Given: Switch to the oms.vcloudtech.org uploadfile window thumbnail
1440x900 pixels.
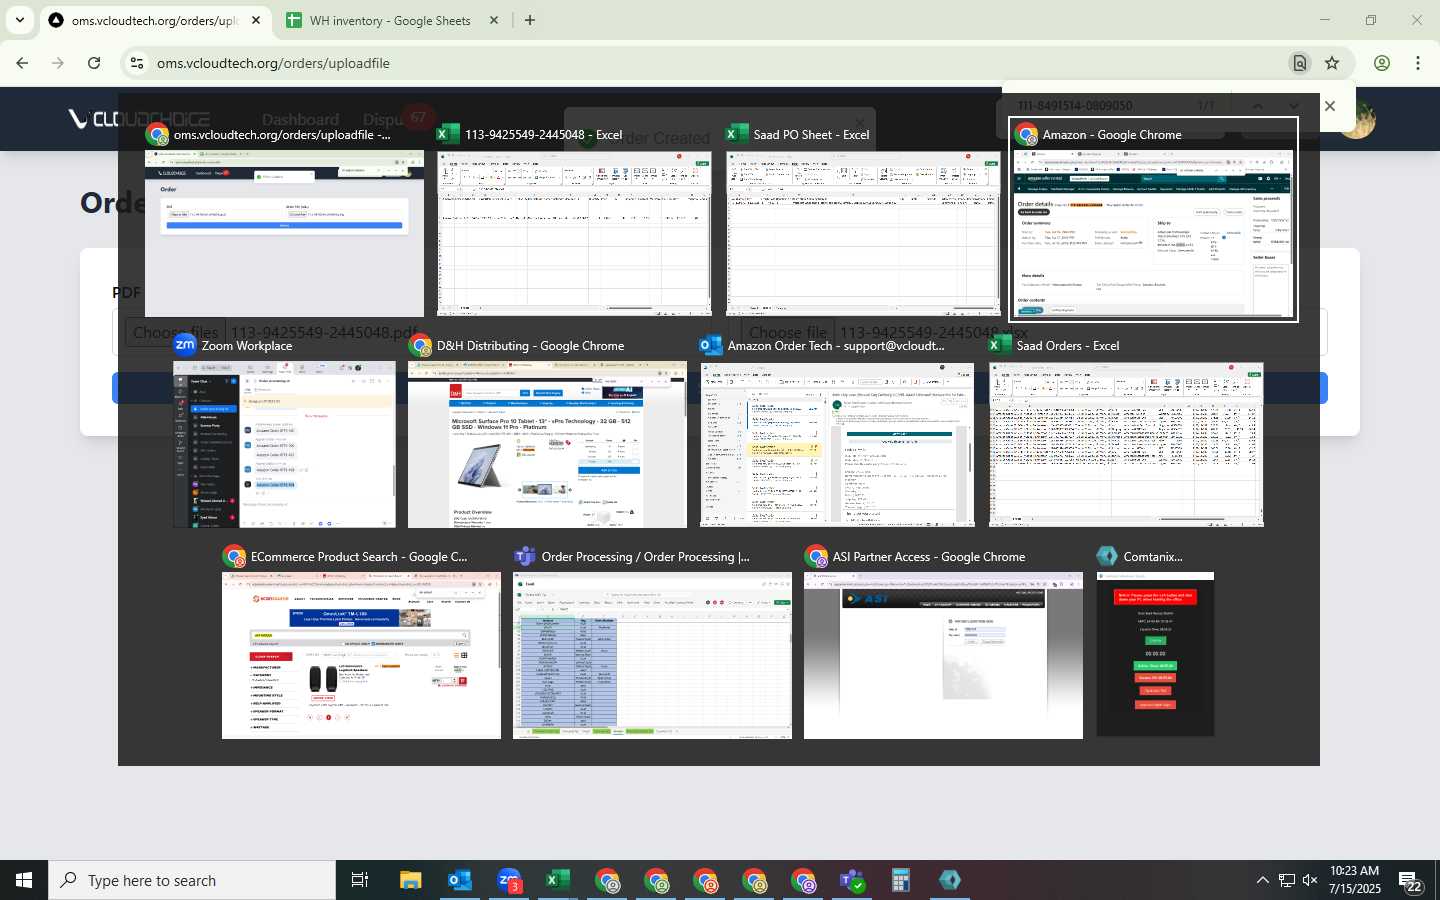Looking at the screenshot, I should point(284,234).
